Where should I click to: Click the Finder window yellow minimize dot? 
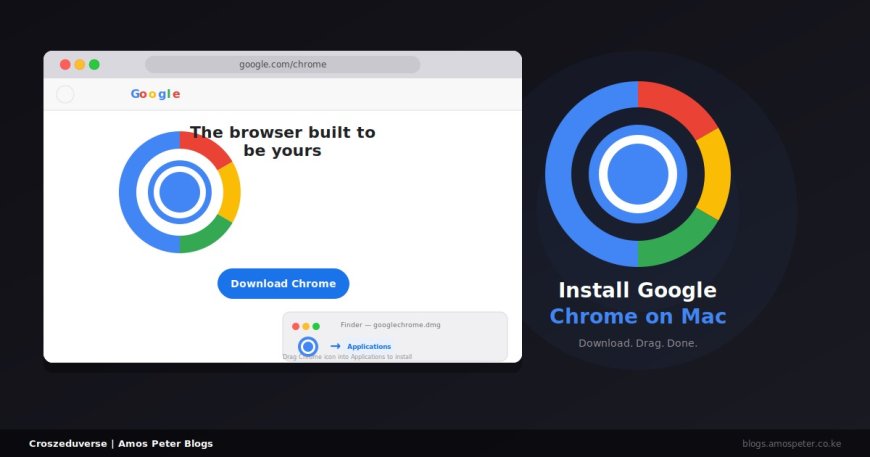coord(306,326)
